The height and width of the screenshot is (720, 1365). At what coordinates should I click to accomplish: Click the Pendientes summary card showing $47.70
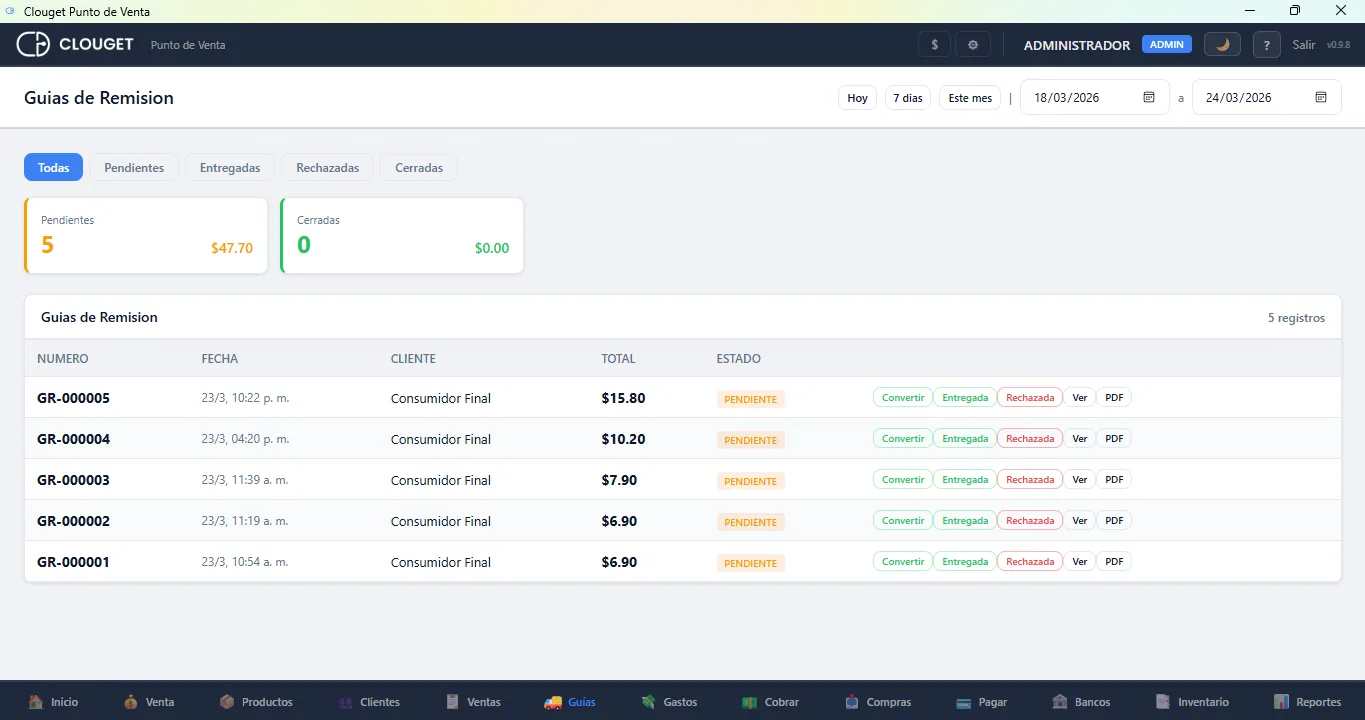(x=146, y=236)
